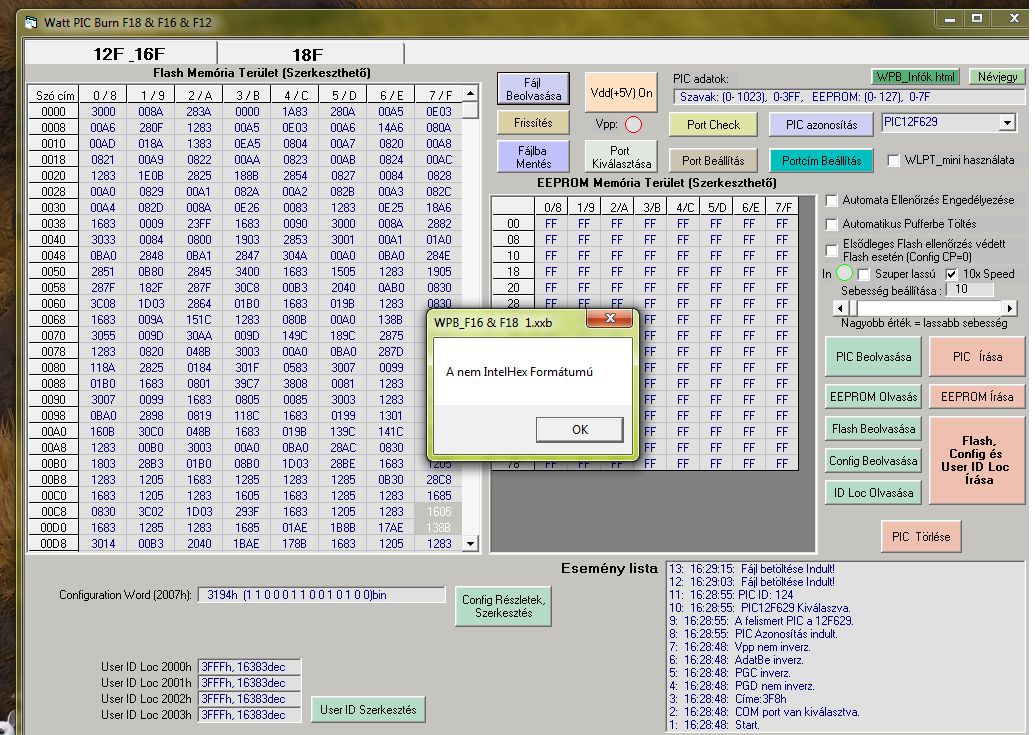Screen dimensions: 1035x735
Task: Uncheck the 10x Speed checkbox
Action: tap(951, 274)
